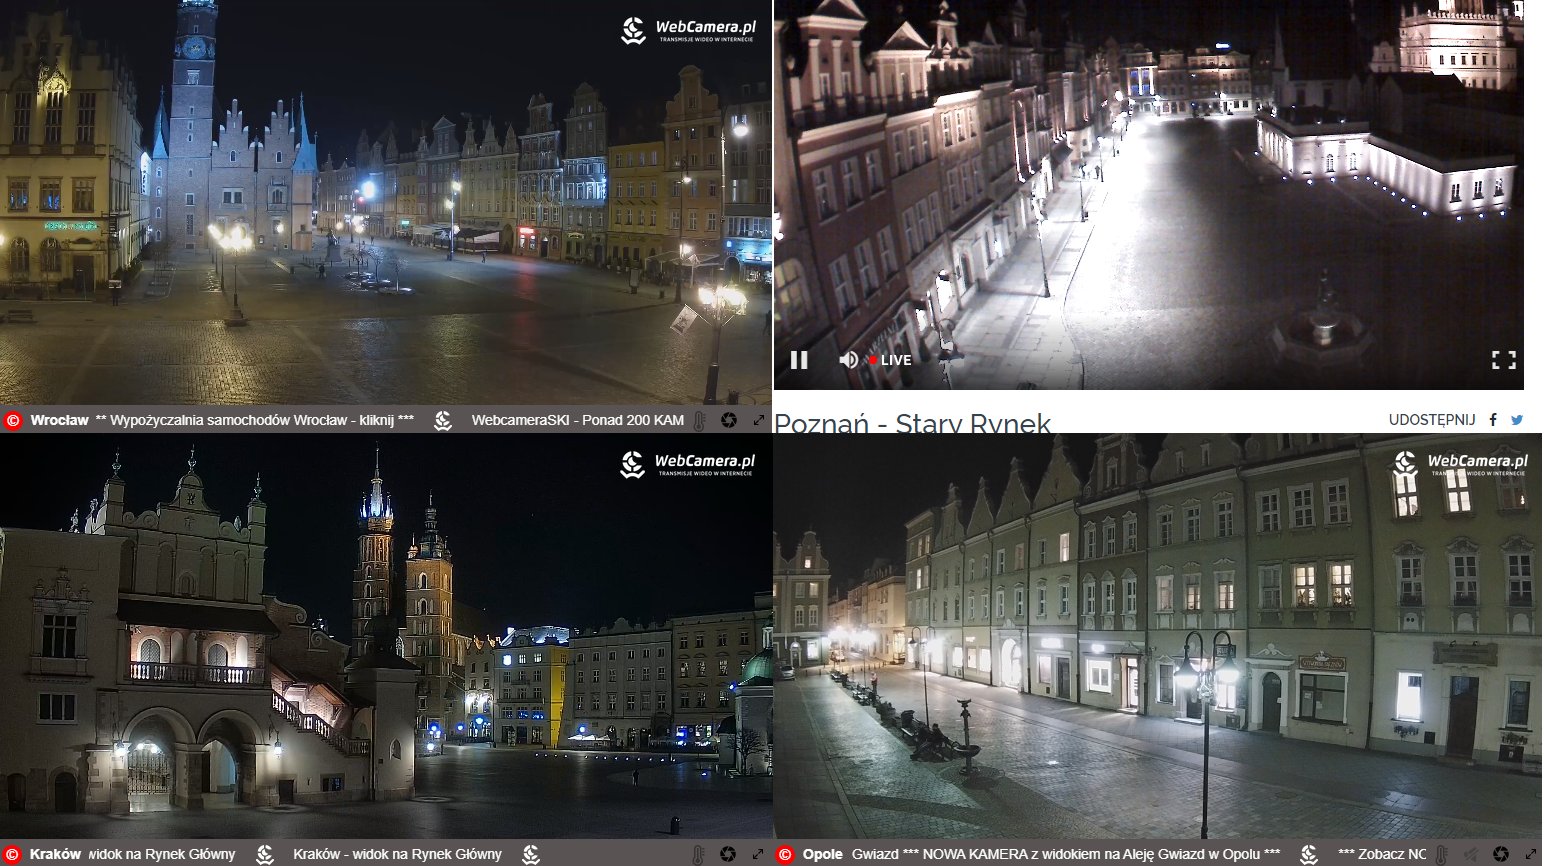Take a snapshot of Wrocław camera
Viewport: 1544px width, 866px height.
[x=729, y=421]
